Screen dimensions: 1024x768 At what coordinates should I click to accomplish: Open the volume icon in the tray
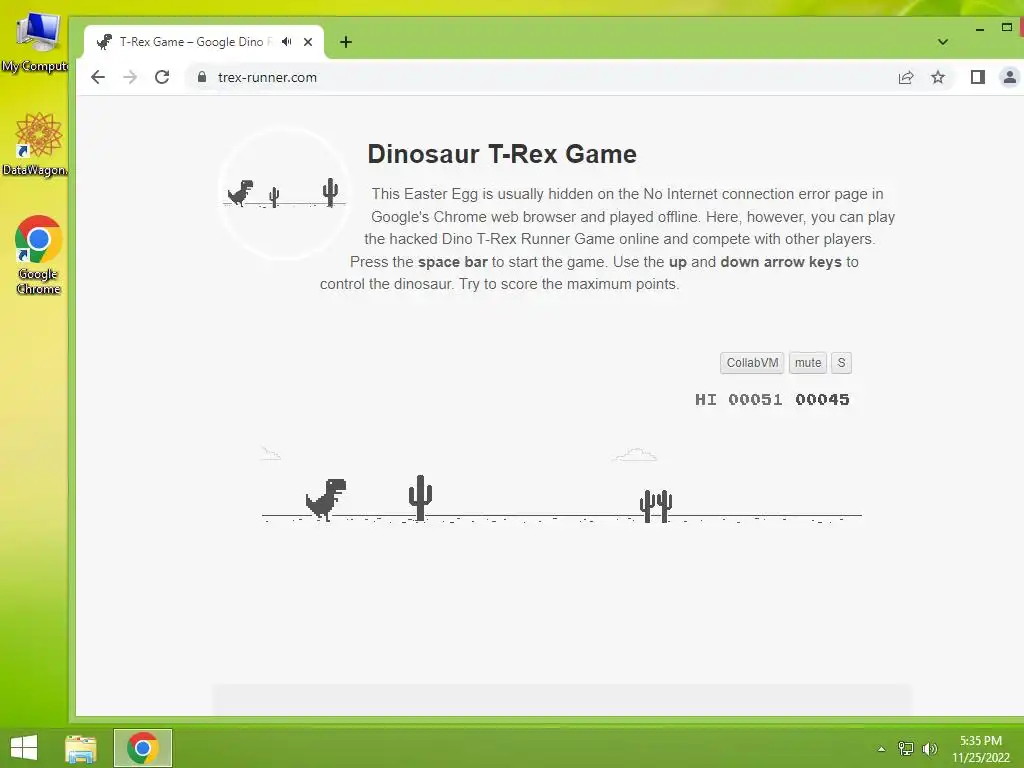pyautogui.click(x=930, y=748)
